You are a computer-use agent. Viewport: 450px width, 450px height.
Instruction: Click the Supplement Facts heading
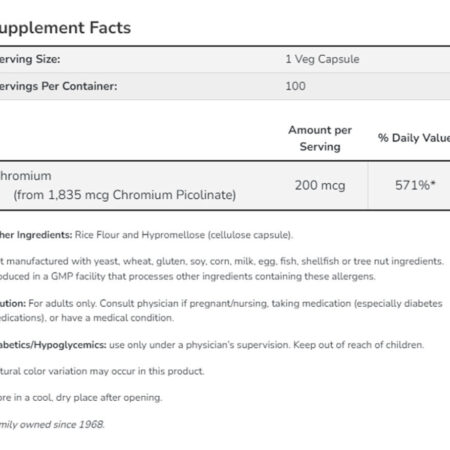(x=65, y=28)
